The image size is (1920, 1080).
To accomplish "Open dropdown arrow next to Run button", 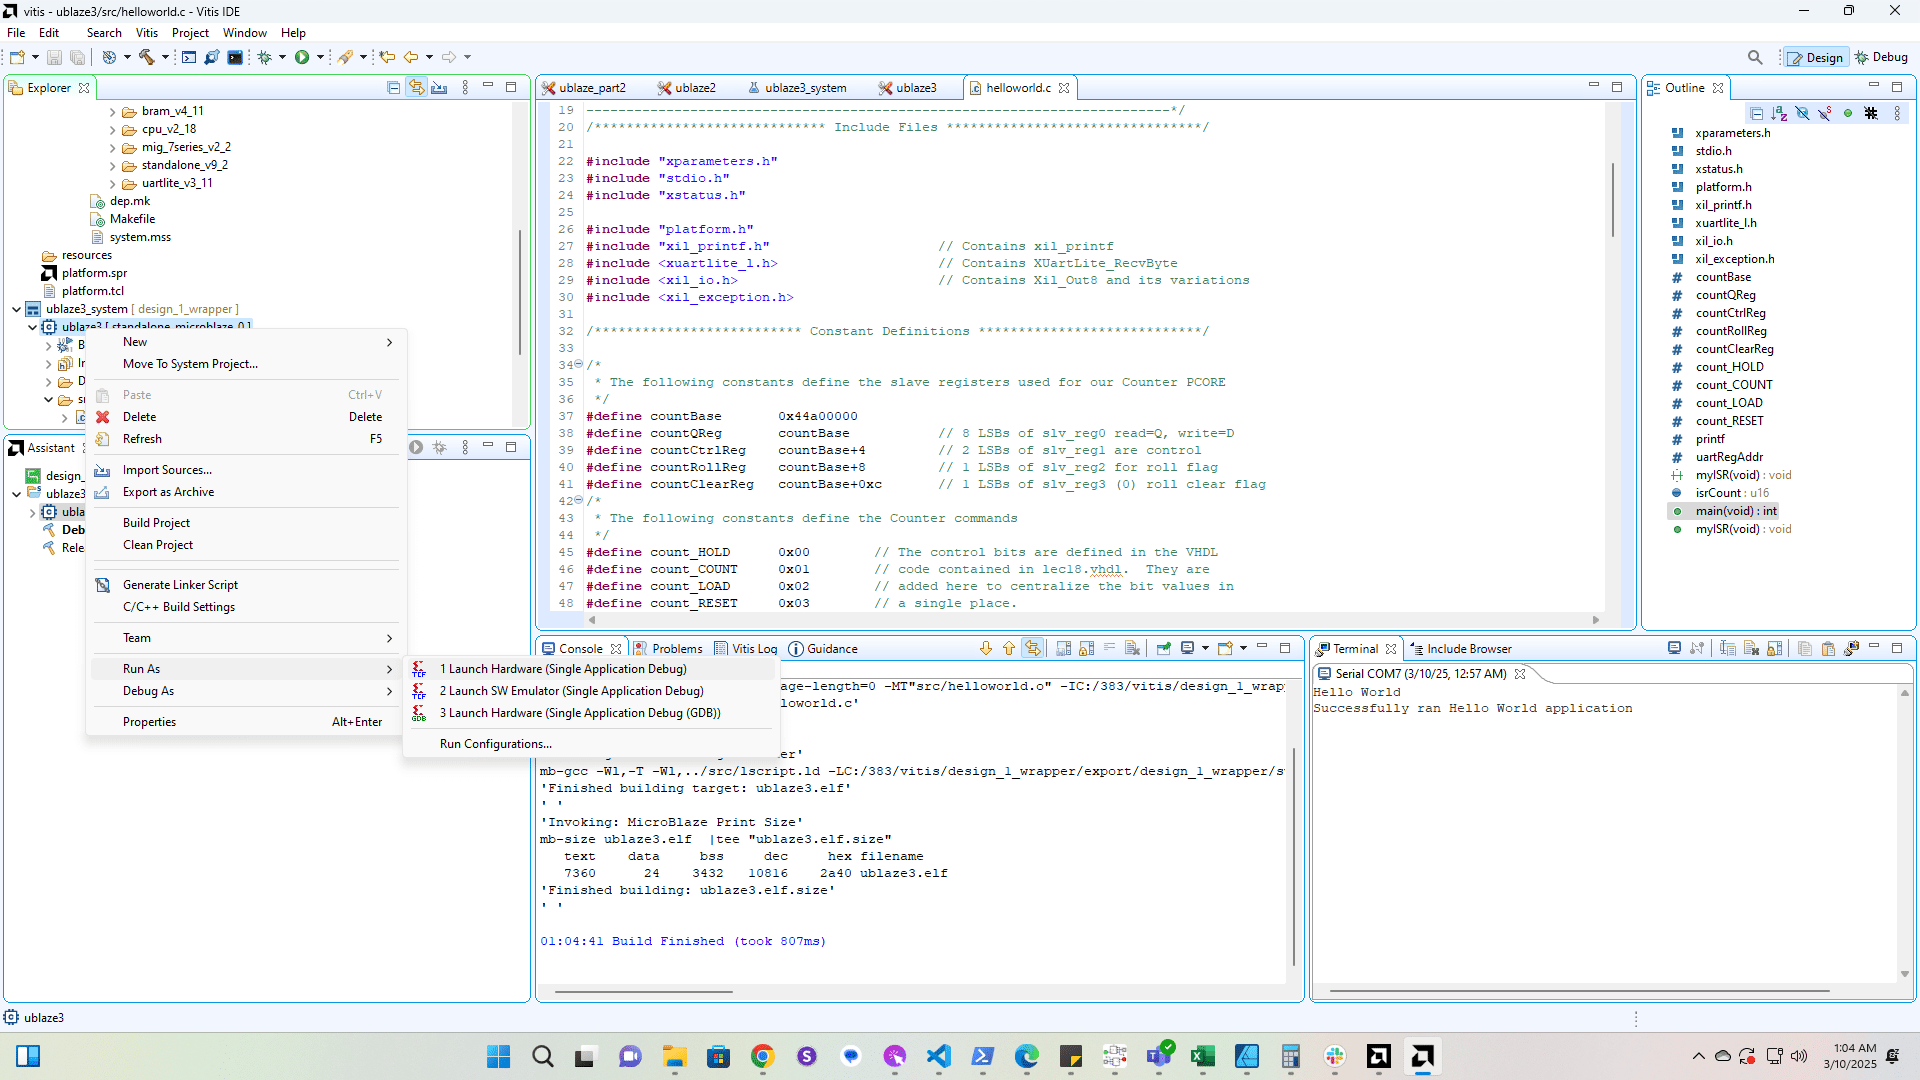I will tap(320, 57).
